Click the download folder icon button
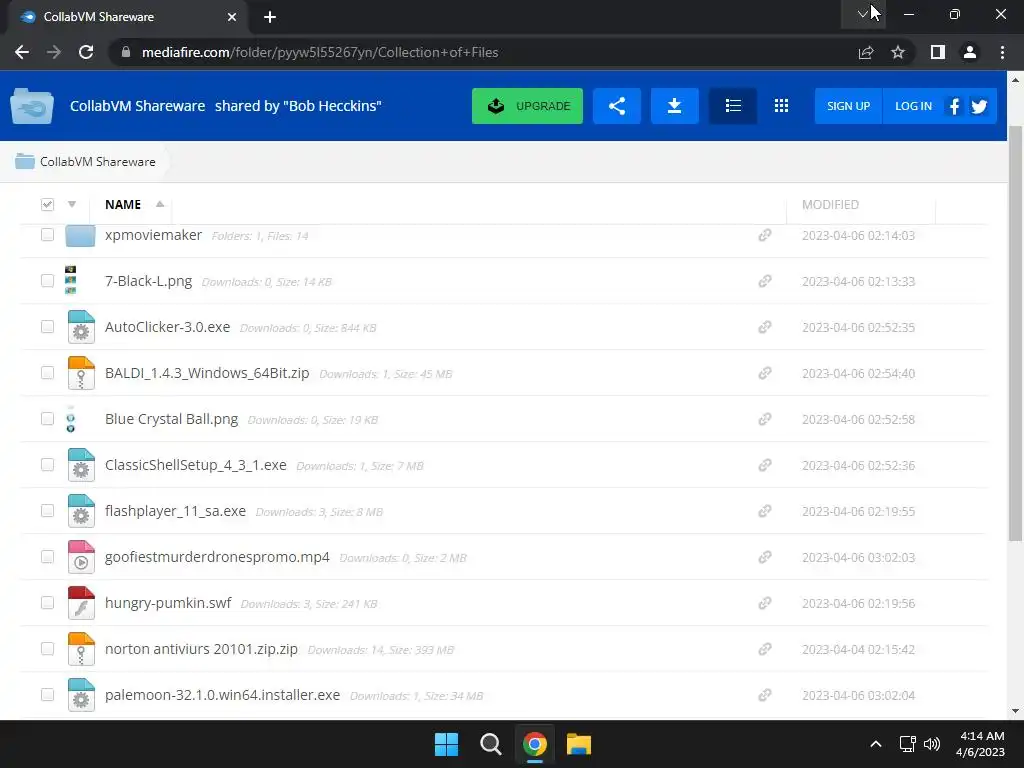 (x=675, y=106)
